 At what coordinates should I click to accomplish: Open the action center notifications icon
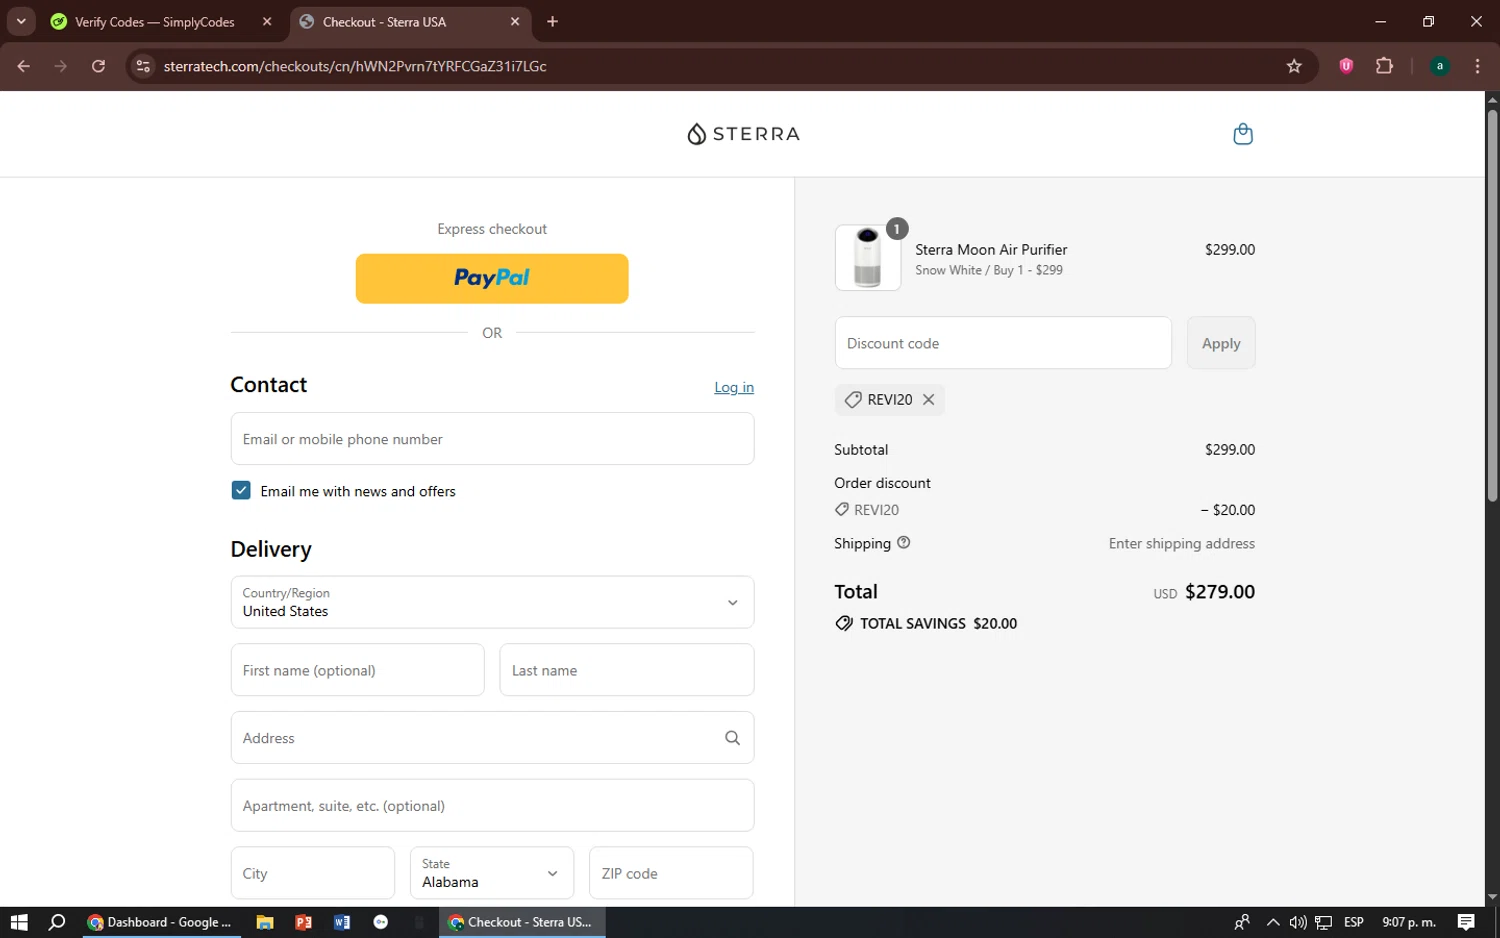coord(1466,922)
